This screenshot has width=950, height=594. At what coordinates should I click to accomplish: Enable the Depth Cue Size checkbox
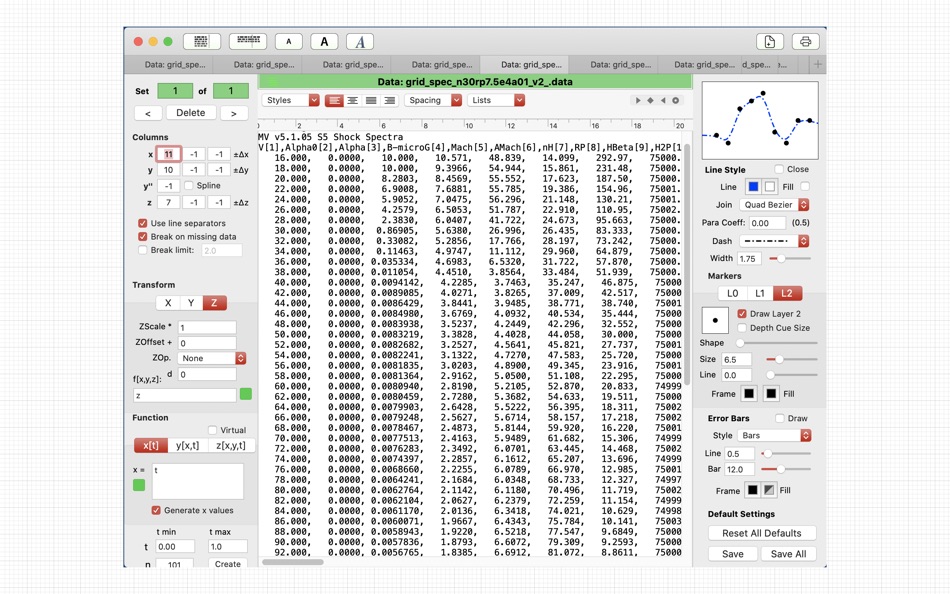742,328
